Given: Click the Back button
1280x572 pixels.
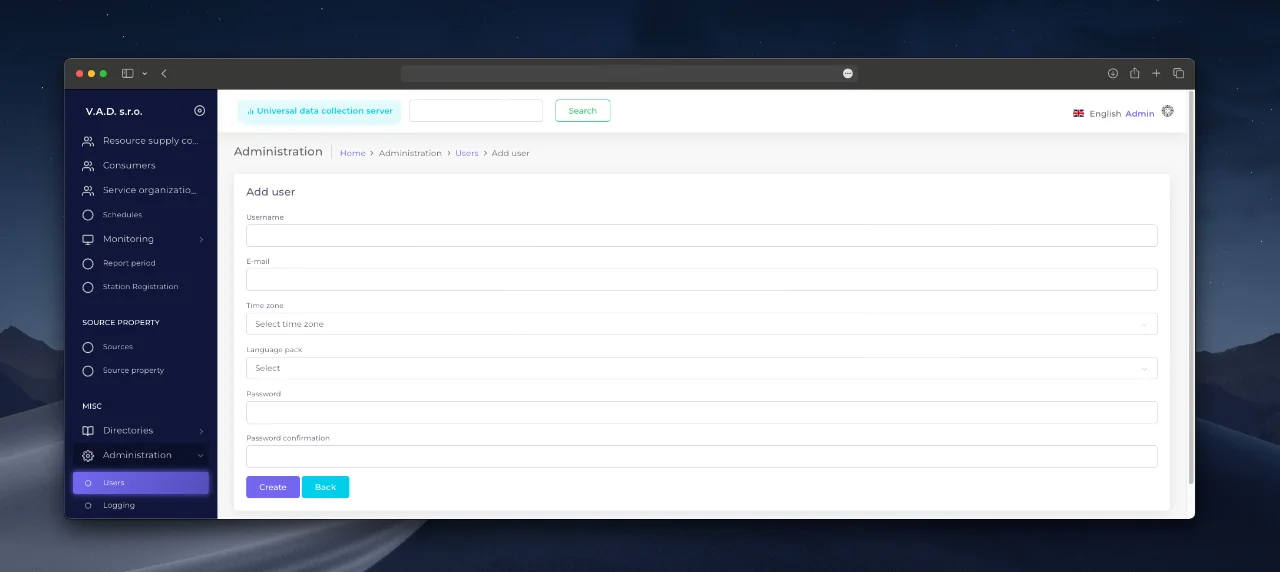Looking at the screenshot, I should (325, 487).
